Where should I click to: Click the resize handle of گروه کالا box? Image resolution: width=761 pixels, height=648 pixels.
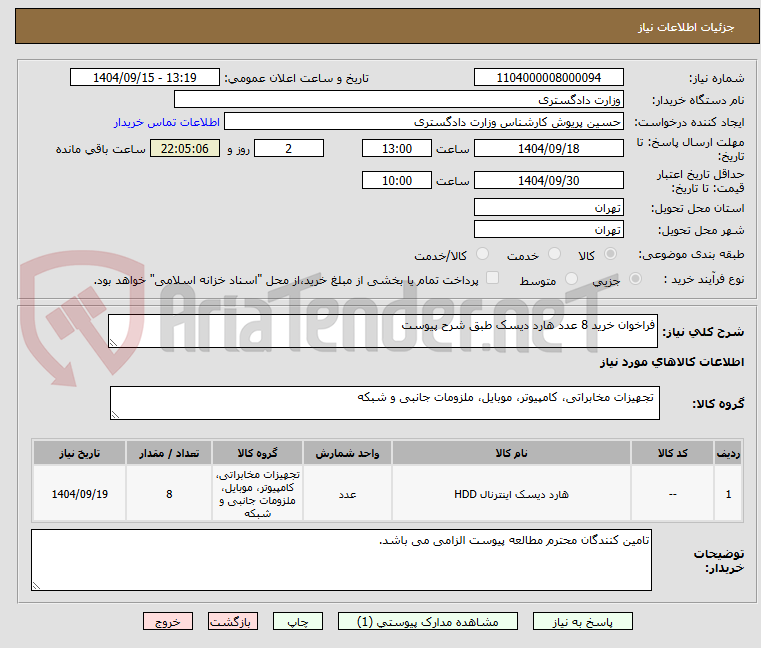point(116,415)
